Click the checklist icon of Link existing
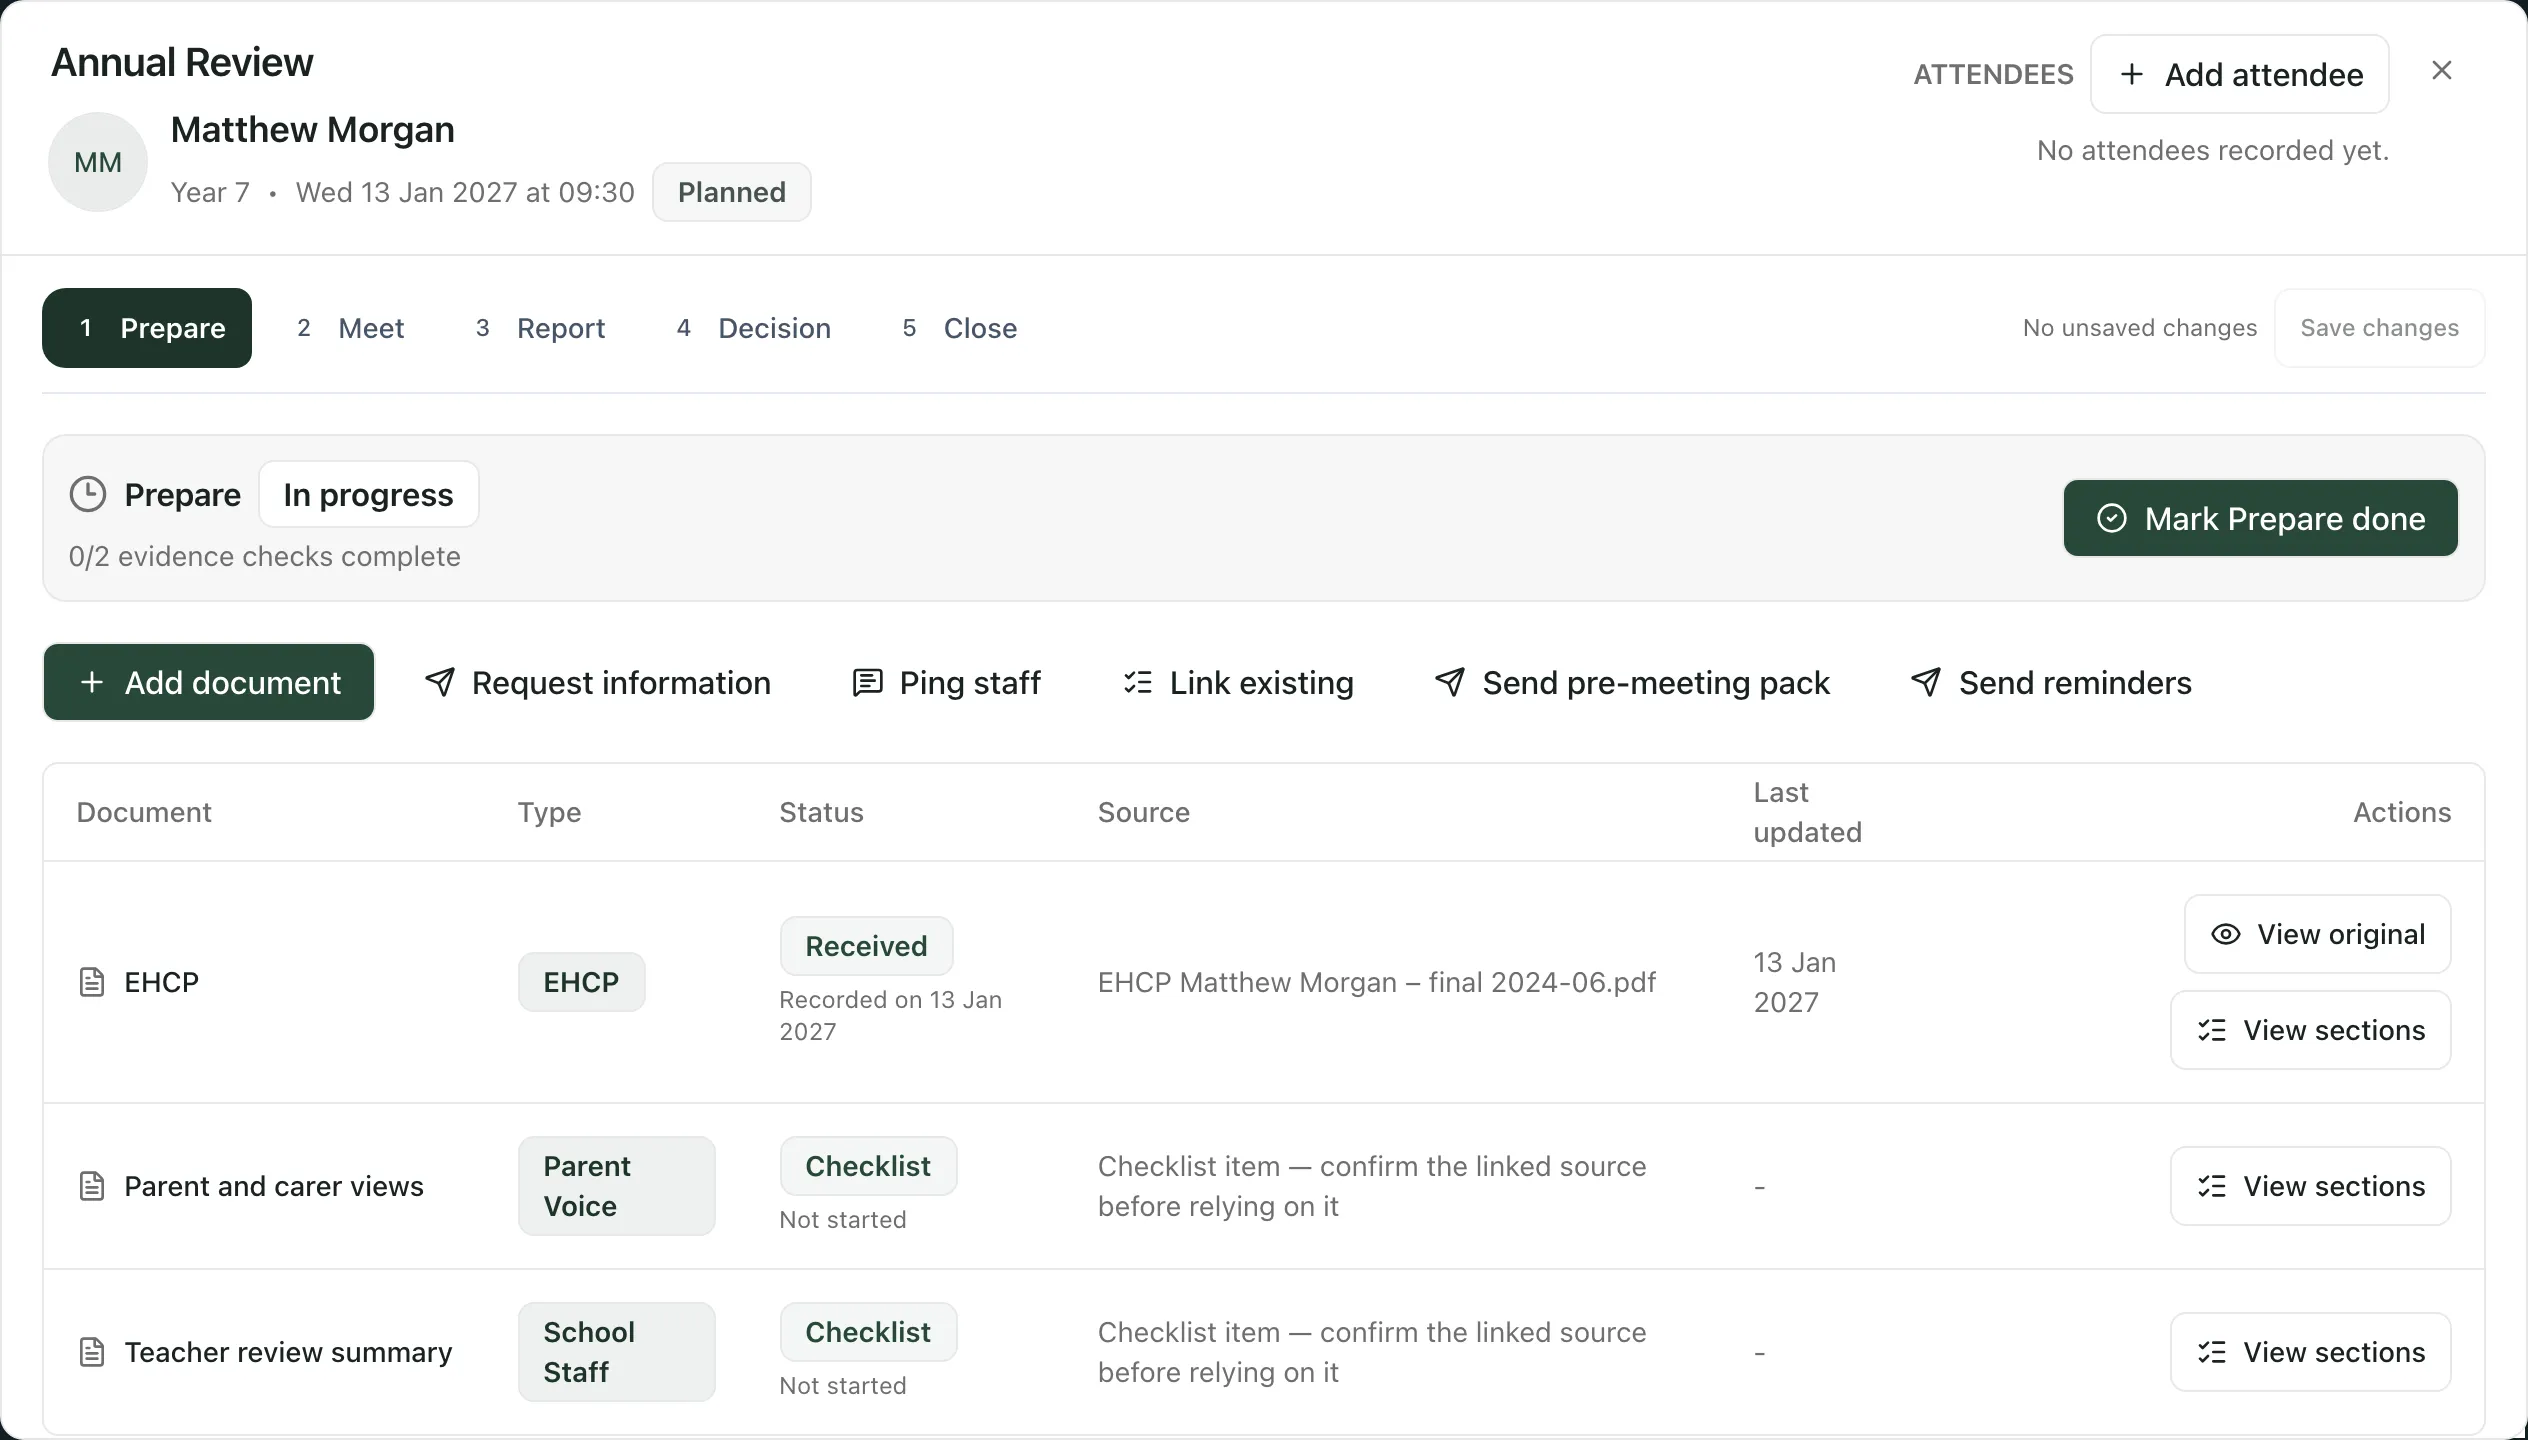Viewport: 2528px width, 1440px height. coord(1138,682)
